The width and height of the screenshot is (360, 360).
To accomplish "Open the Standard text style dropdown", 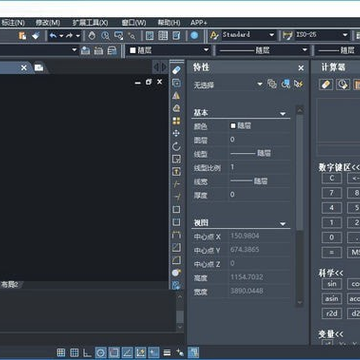I will tap(271, 35).
